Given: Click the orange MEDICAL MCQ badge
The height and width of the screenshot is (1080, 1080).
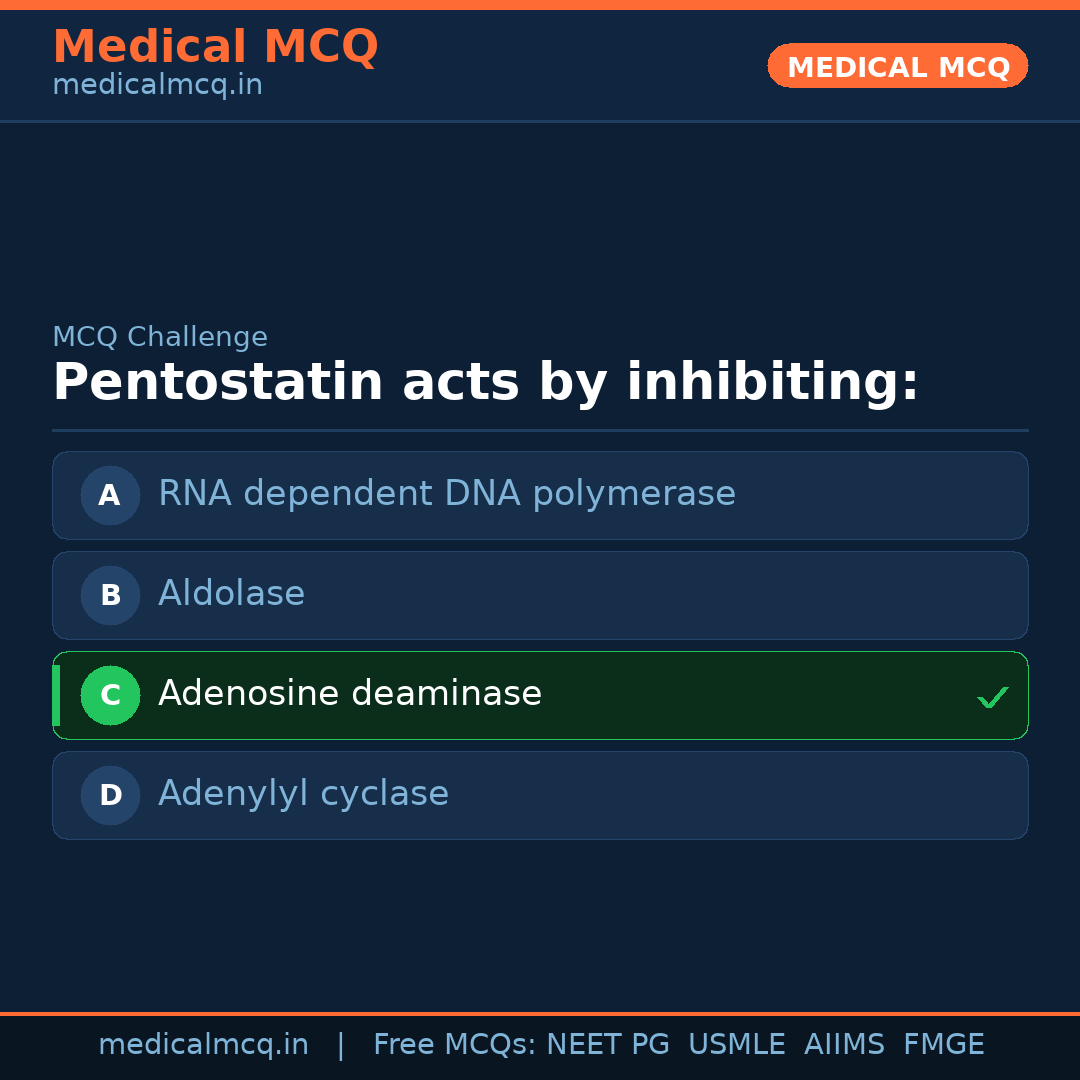Looking at the screenshot, I should pos(897,66).
